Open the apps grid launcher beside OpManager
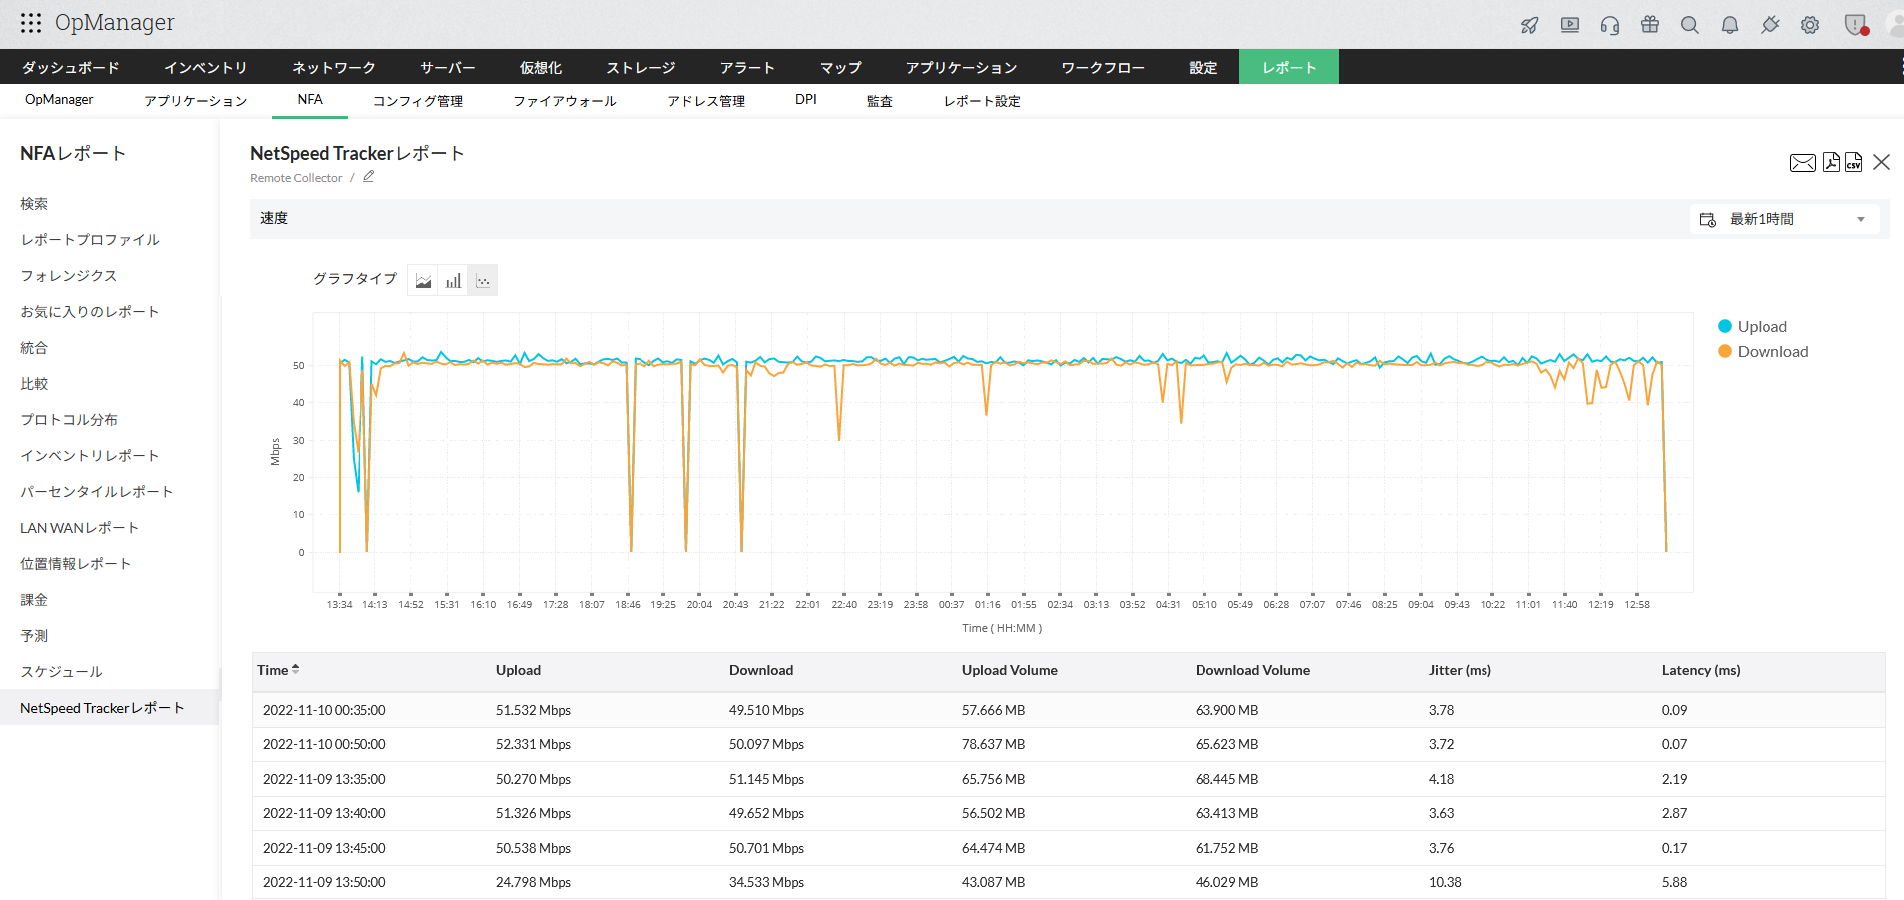This screenshot has height=900, width=1904. (31, 23)
